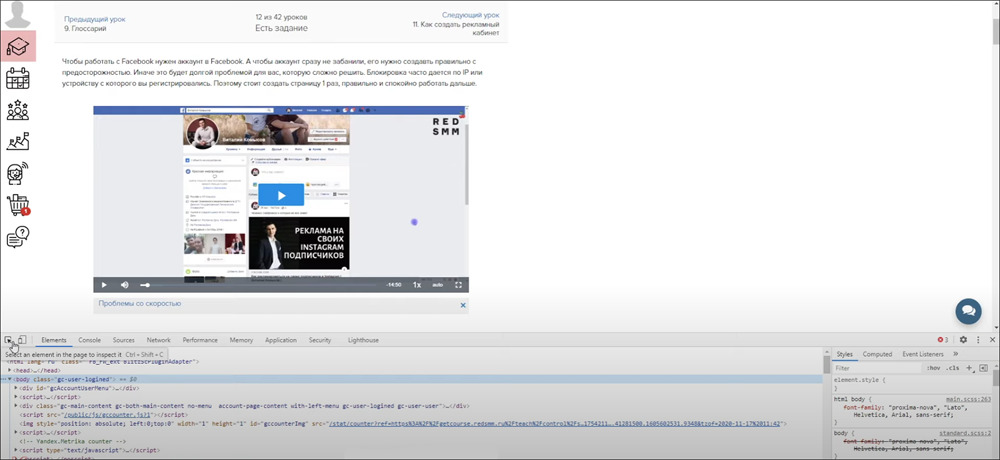
Task: Open the Computed pane tab
Action: (878, 354)
